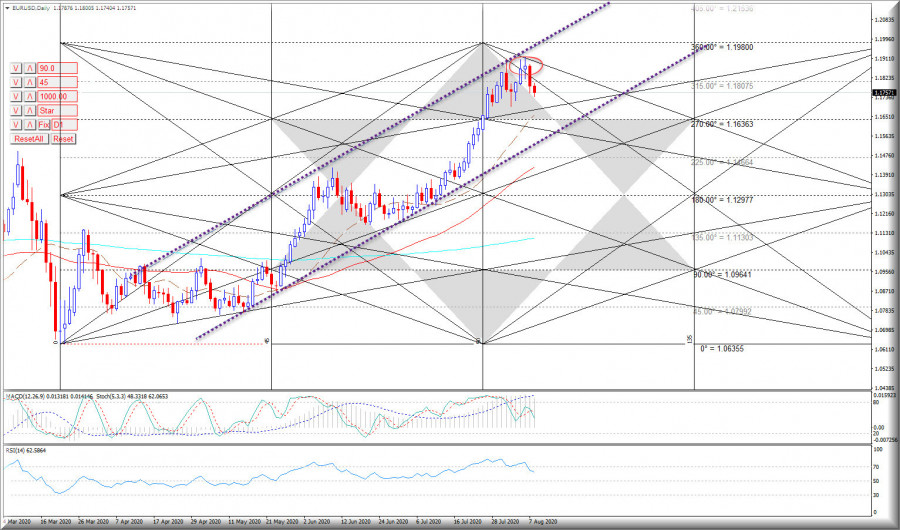The width and height of the screenshot is (900, 530).
Task: Decrease the 1000.00 value with its down arrow
Action: click(16, 96)
